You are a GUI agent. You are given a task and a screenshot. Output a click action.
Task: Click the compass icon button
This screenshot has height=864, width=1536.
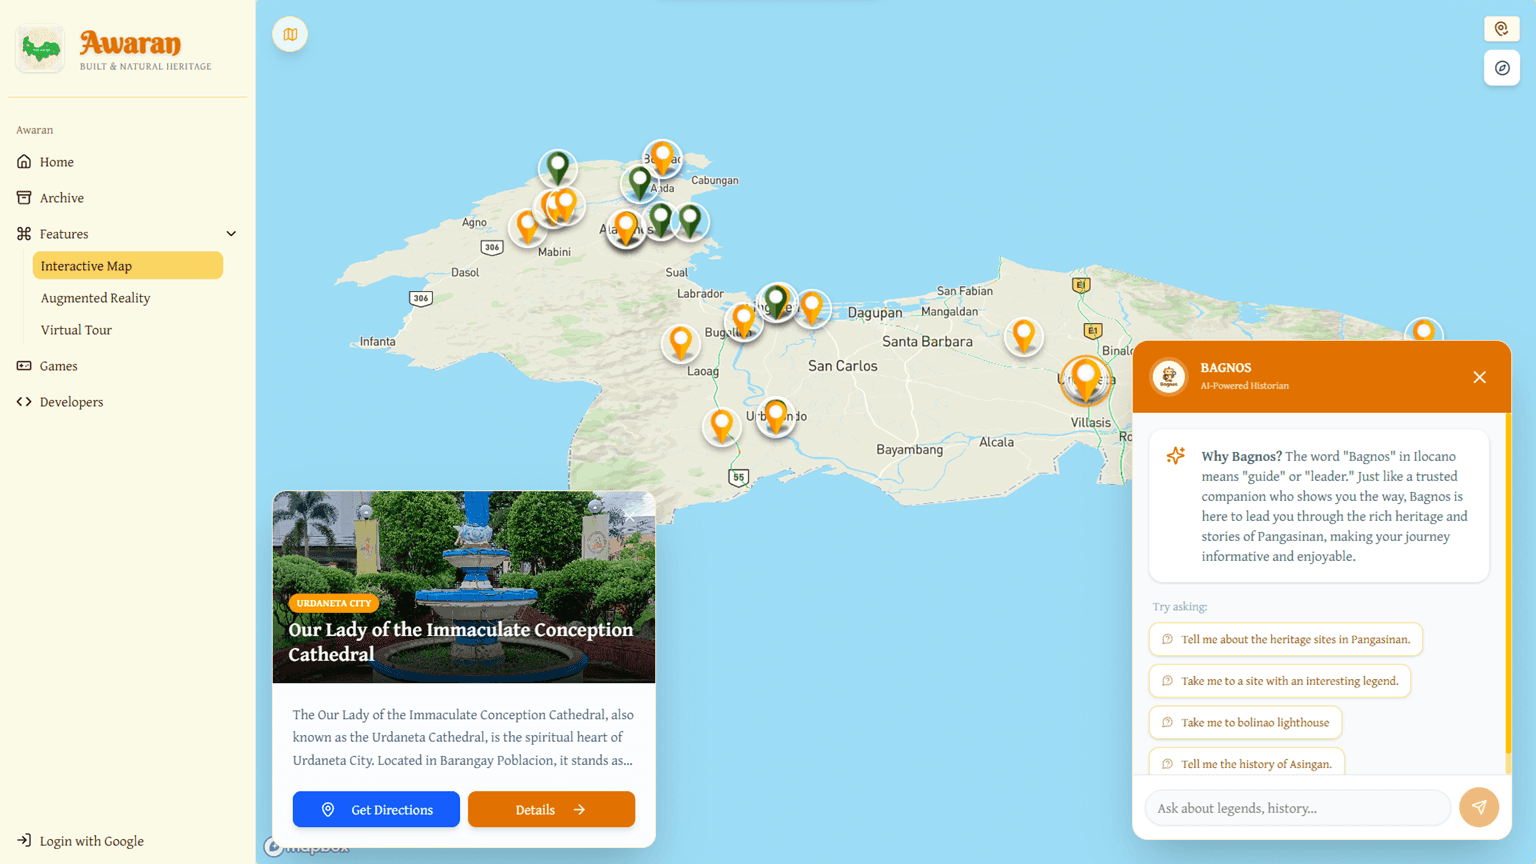click(1502, 68)
